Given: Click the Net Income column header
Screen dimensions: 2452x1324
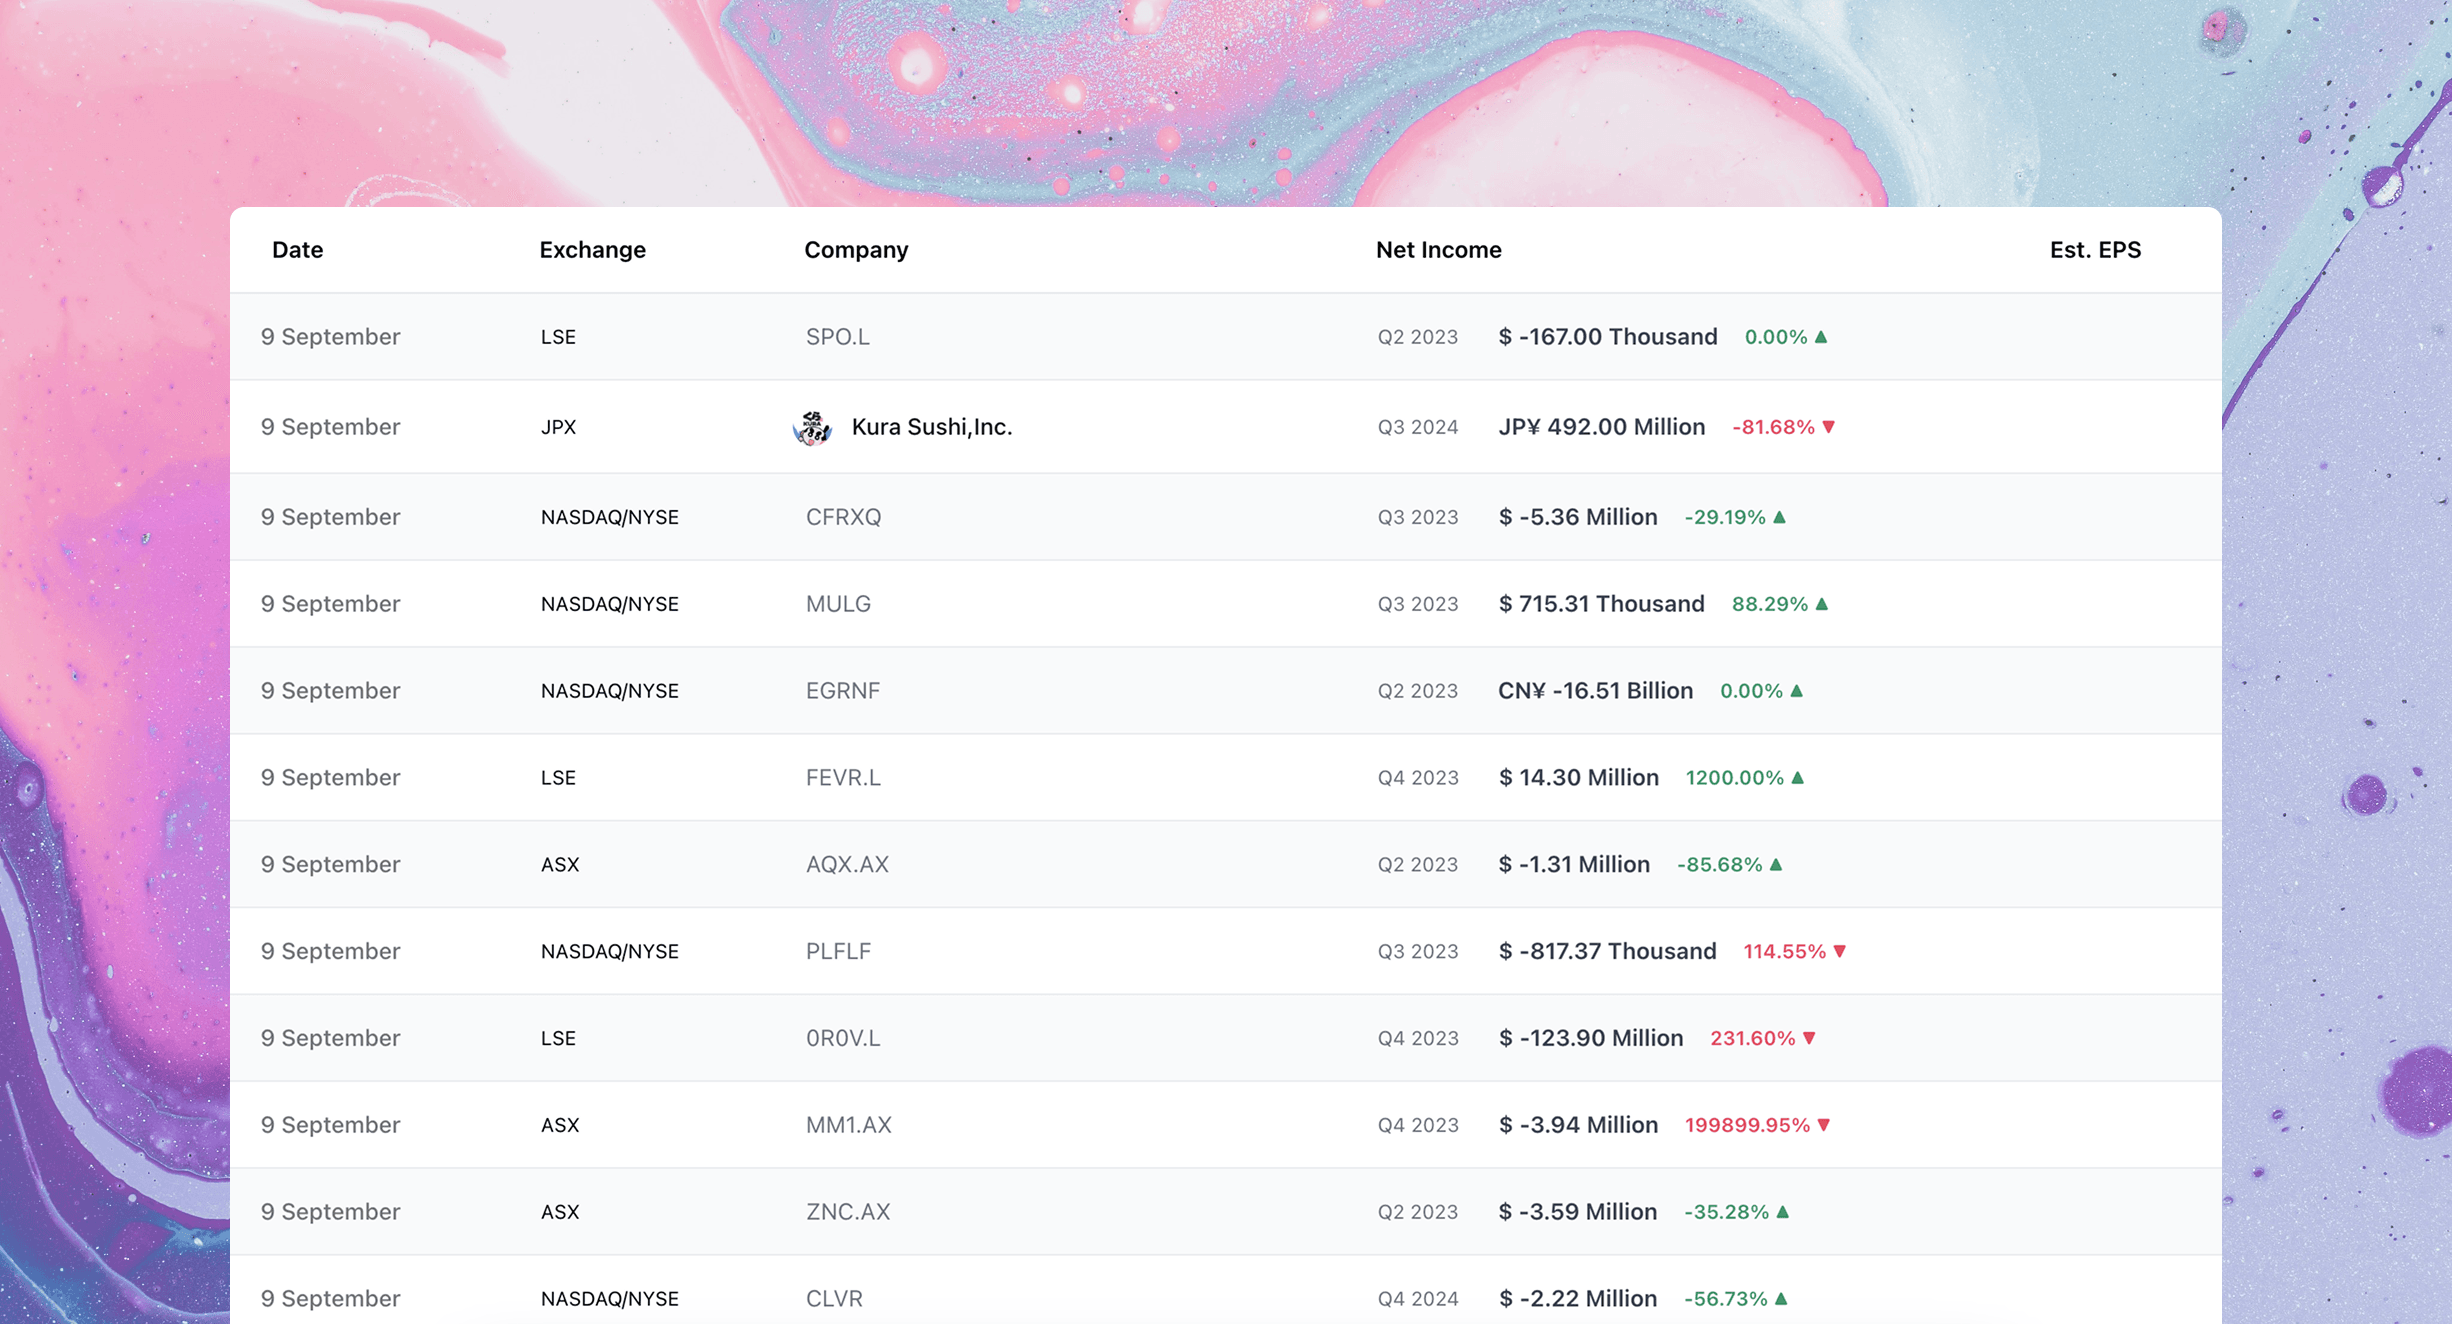Looking at the screenshot, I should click(1438, 250).
